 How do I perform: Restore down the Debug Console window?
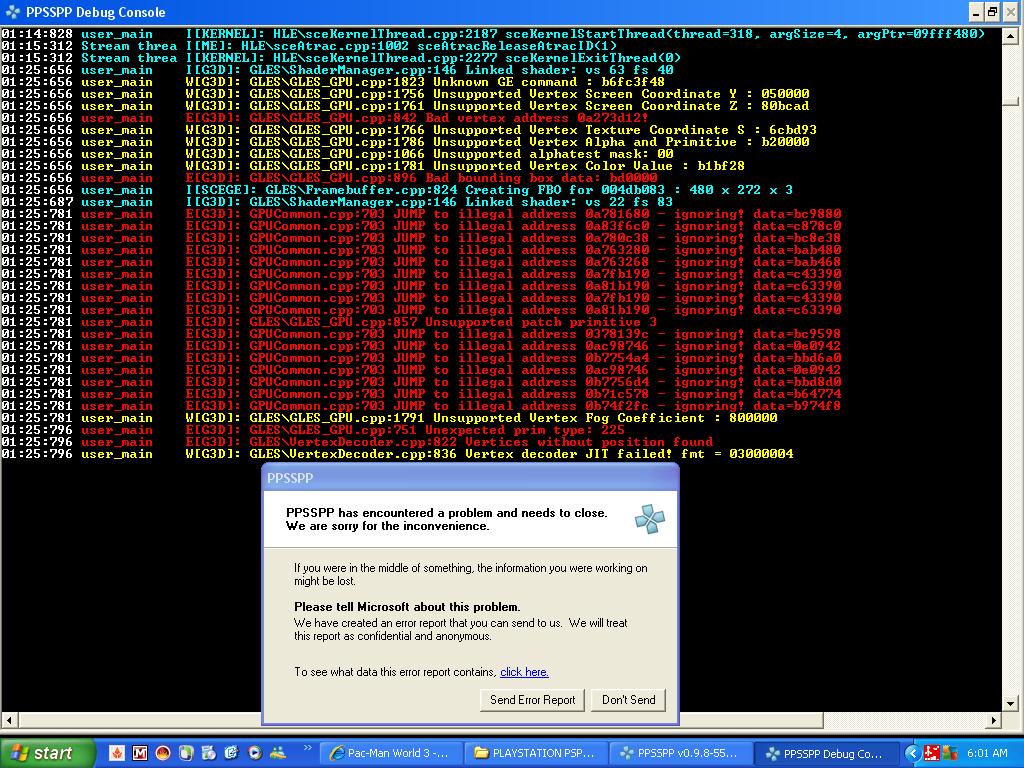(992, 12)
